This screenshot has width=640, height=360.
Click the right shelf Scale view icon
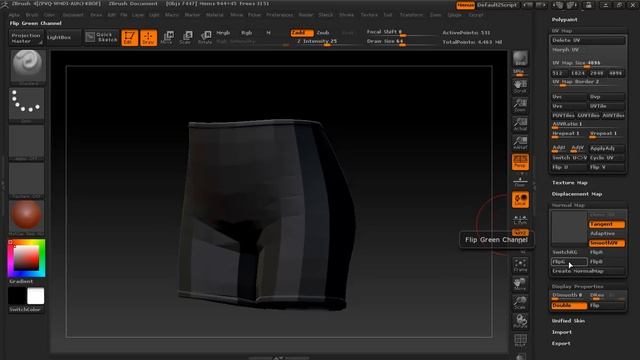pyautogui.click(x=520, y=303)
